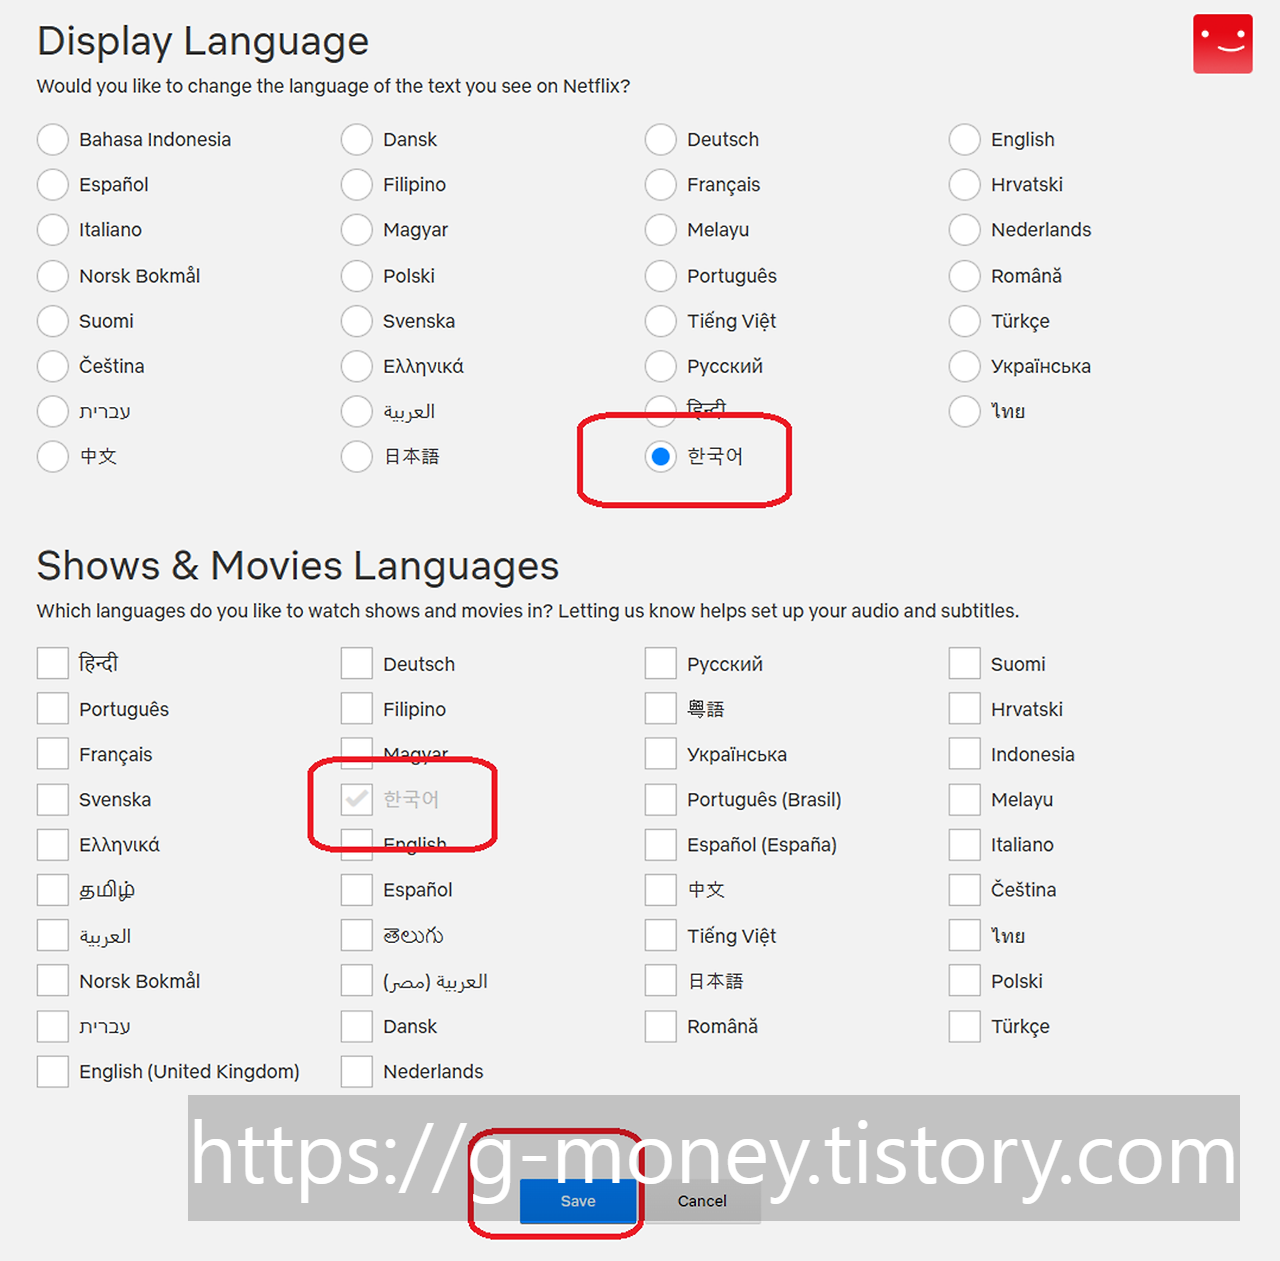Screen dimensions: 1280x1261
Task: Check Deutsch shows language checkbox
Action: pyautogui.click(x=357, y=663)
